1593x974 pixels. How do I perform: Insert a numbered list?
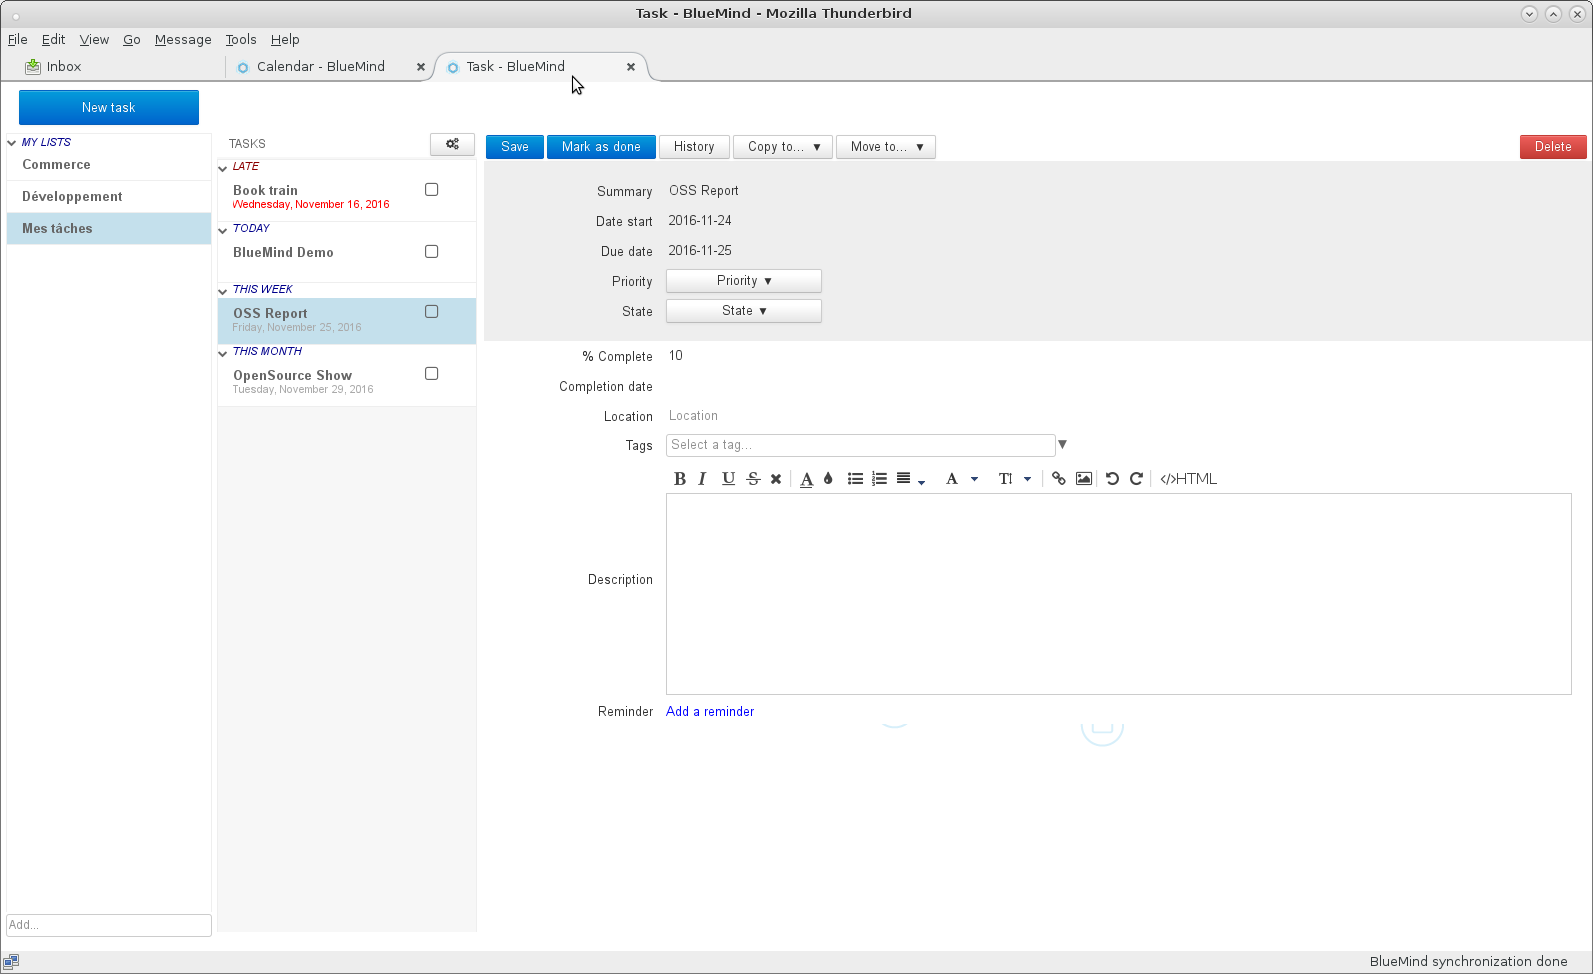pos(879,479)
